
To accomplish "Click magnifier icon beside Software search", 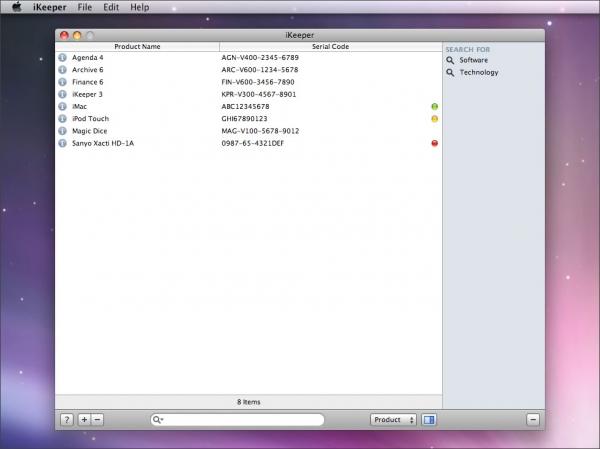I will pyautogui.click(x=450, y=60).
